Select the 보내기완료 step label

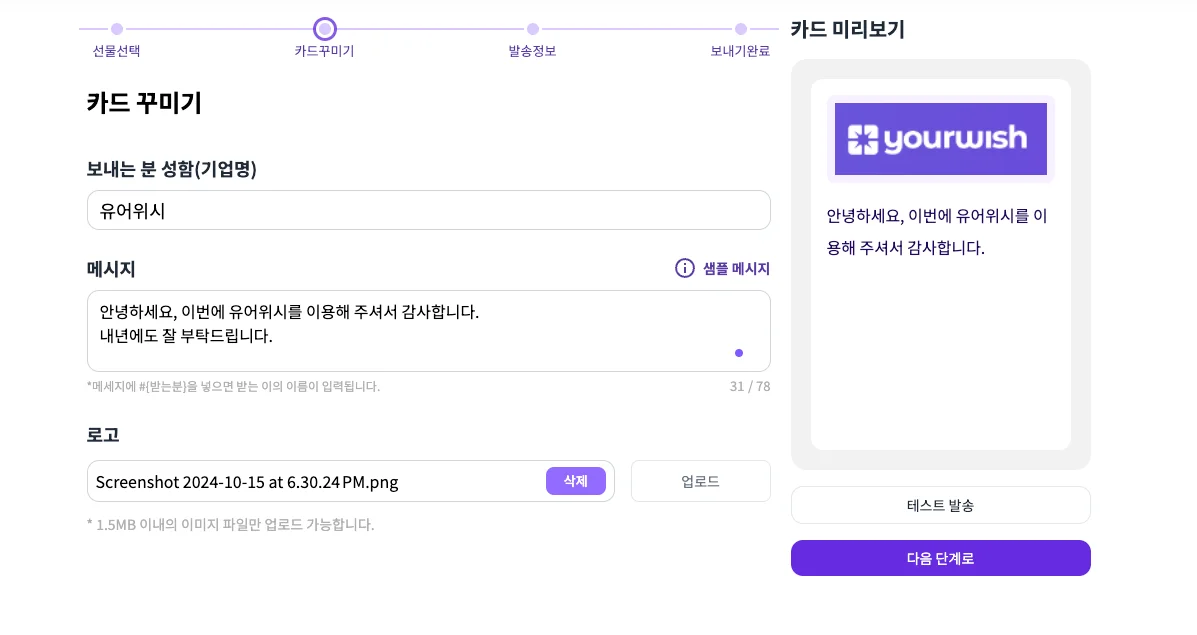point(739,51)
